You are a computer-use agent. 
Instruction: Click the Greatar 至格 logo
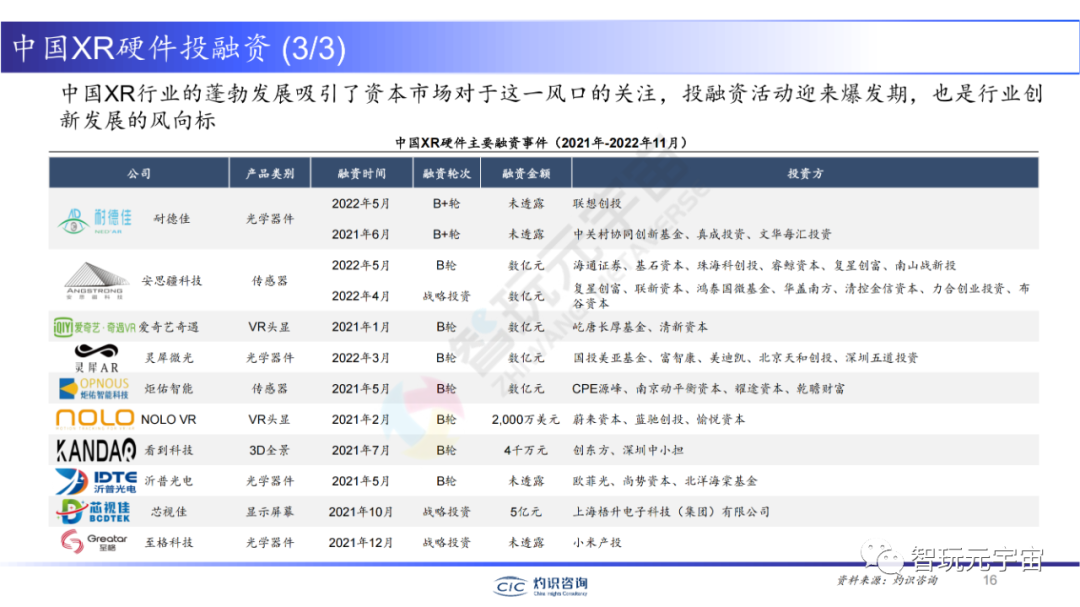pos(94,542)
